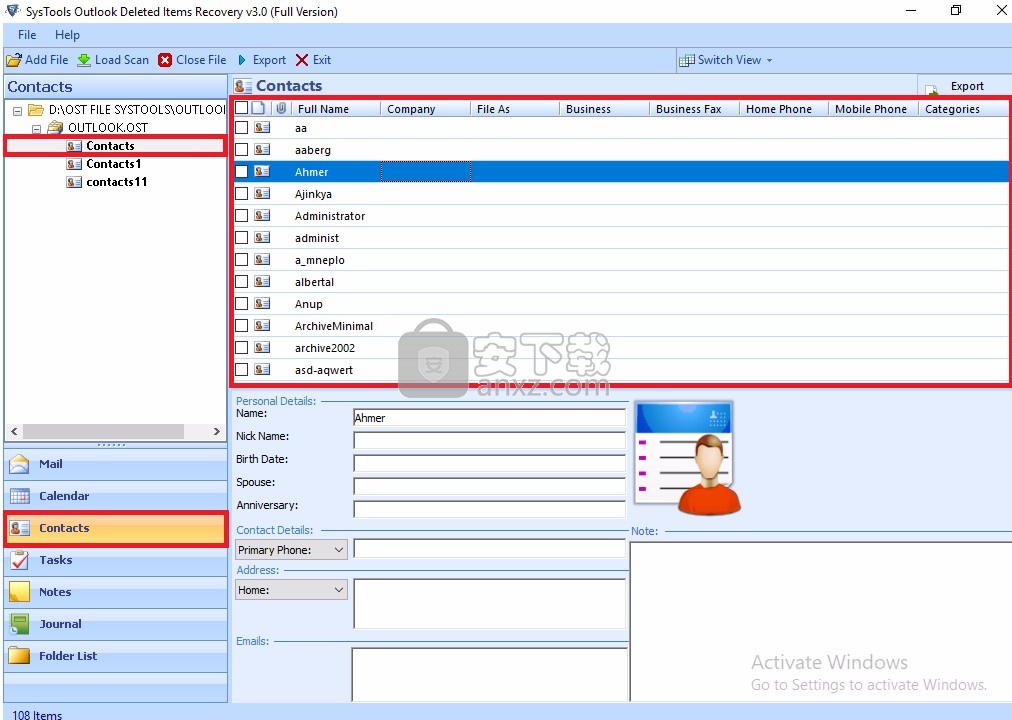Click the Add File toolbar label
The width and height of the screenshot is (1012, 720).
coord(46,60)
